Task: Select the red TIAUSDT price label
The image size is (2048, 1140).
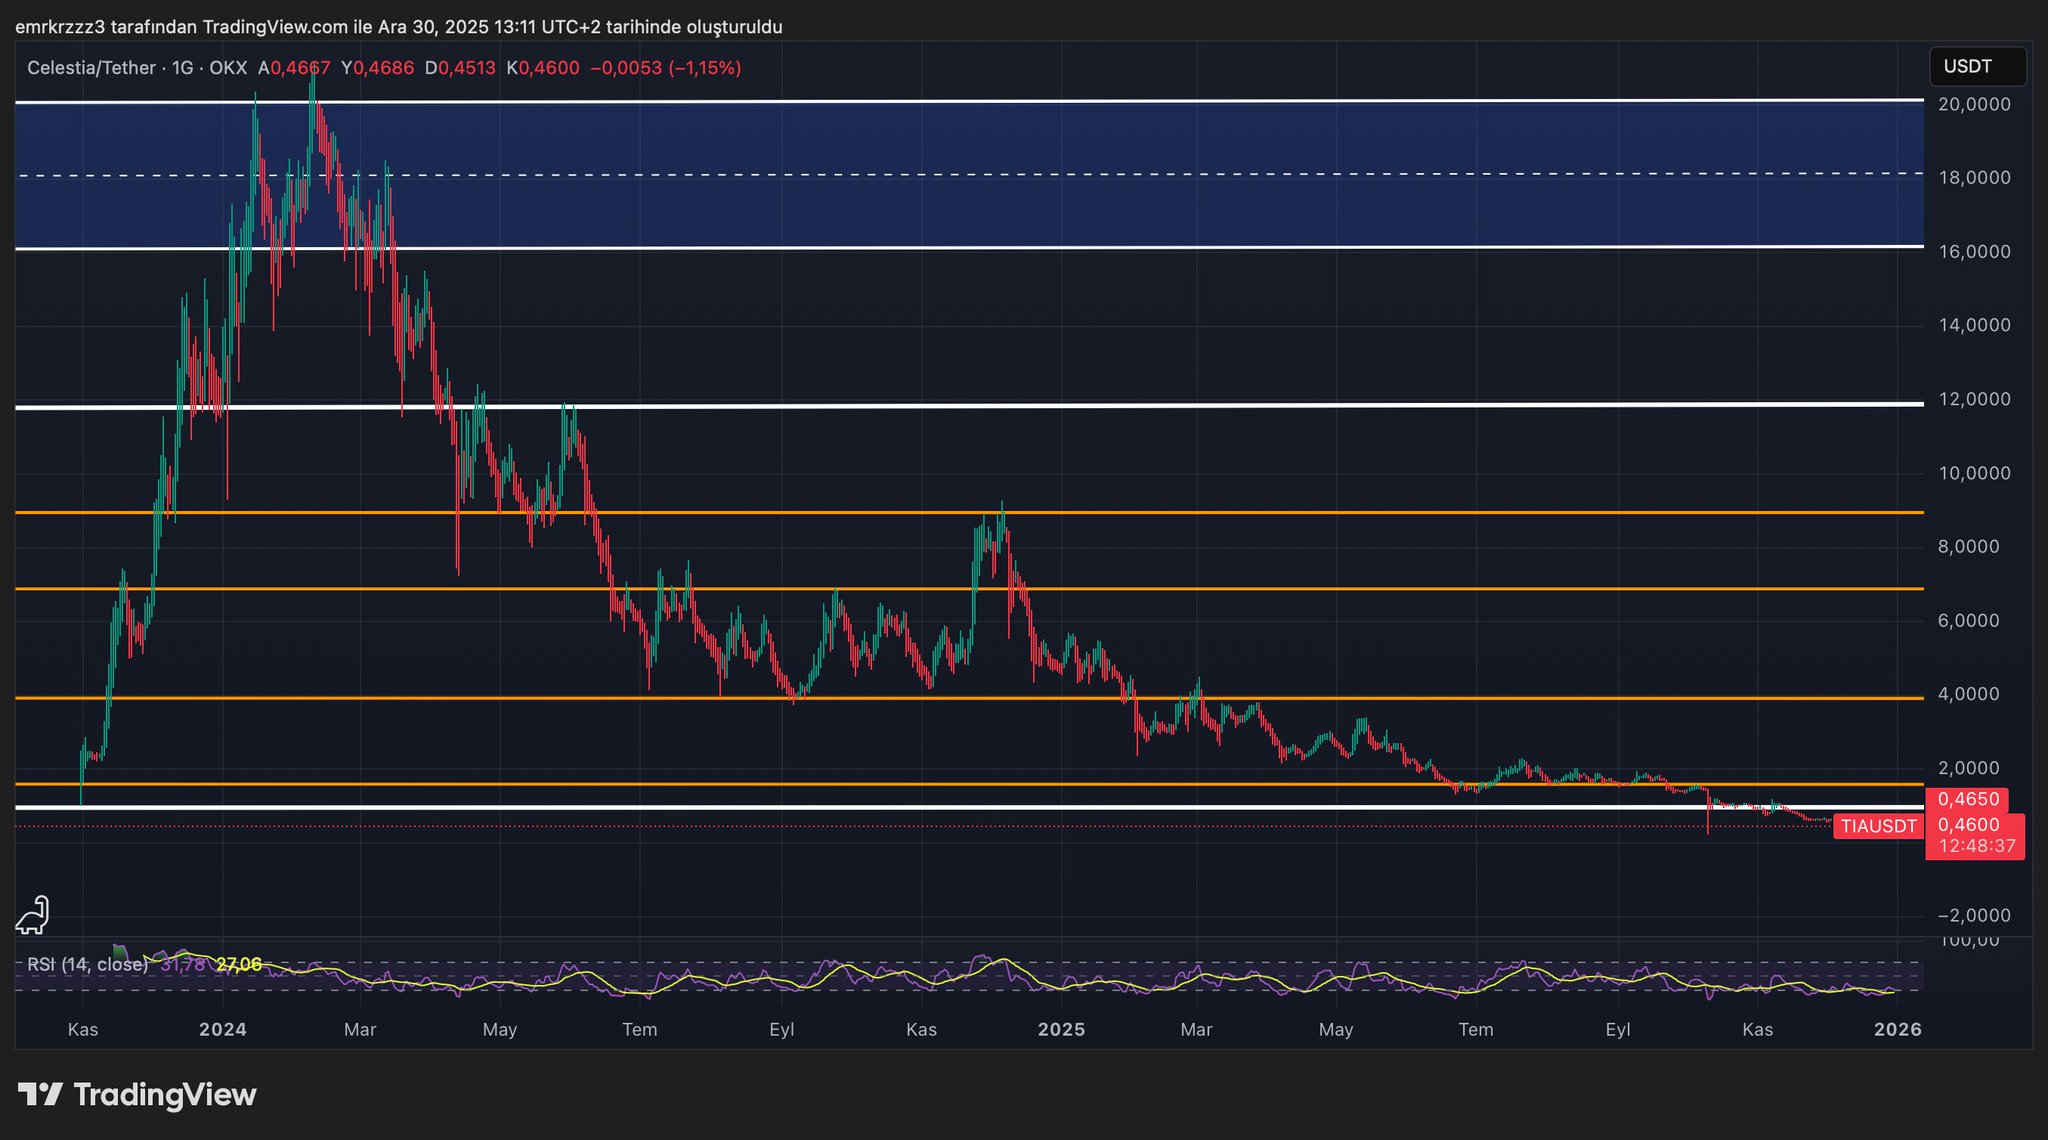Action: coord(1878,826)
